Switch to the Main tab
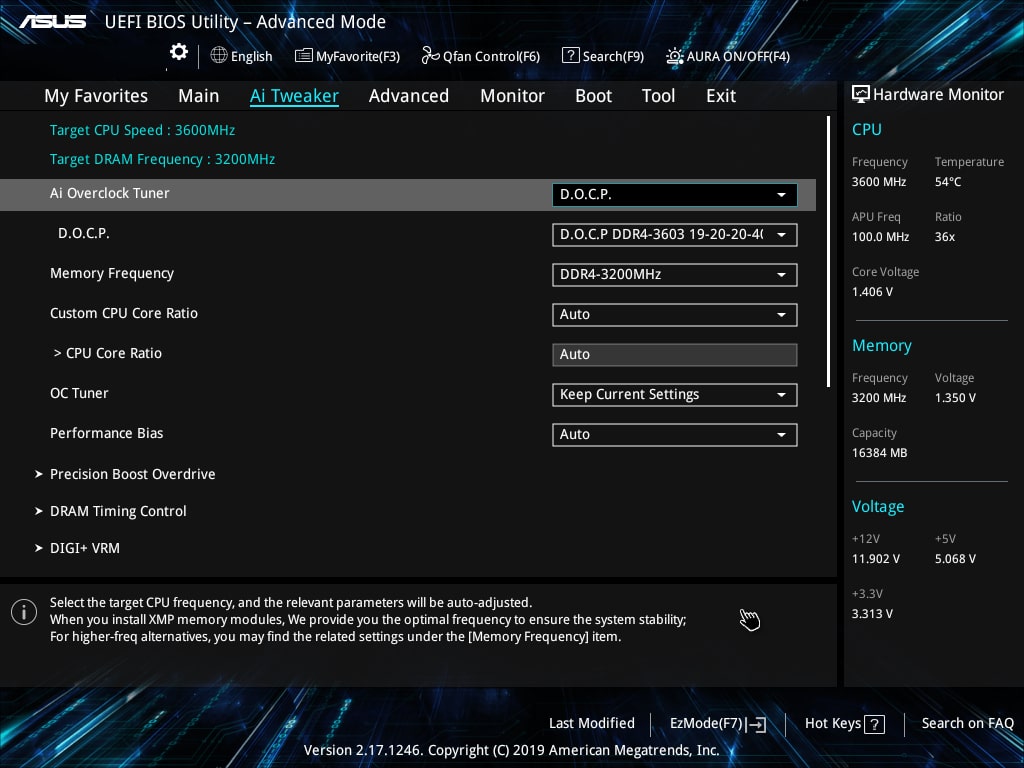Image resolution: width=1024 pixels, height=768 pixels. coord(199,96)
